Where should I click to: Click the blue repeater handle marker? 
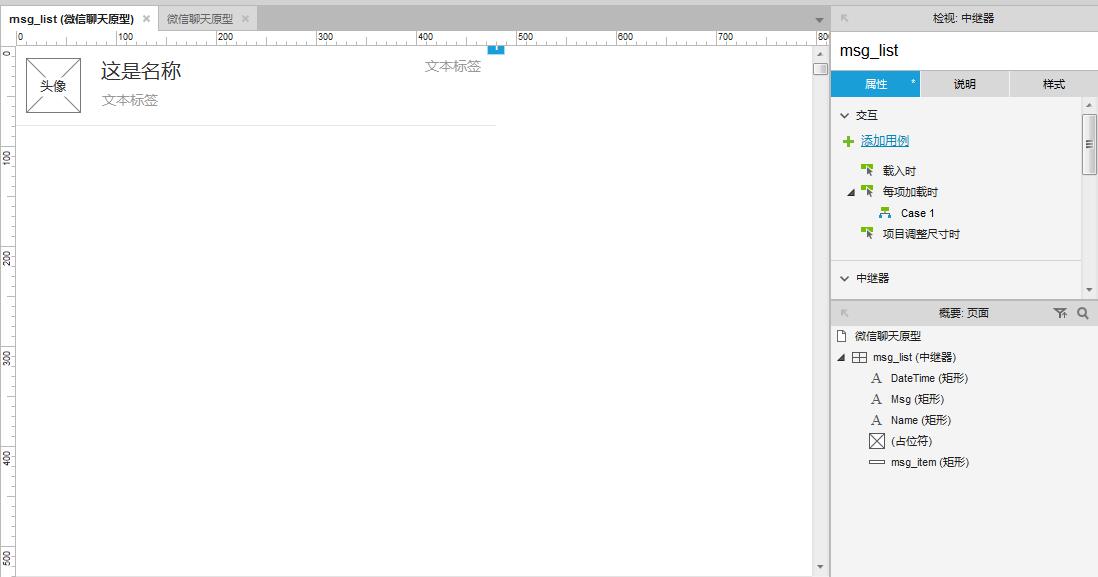pyautogui.click(x=496, y=50)
